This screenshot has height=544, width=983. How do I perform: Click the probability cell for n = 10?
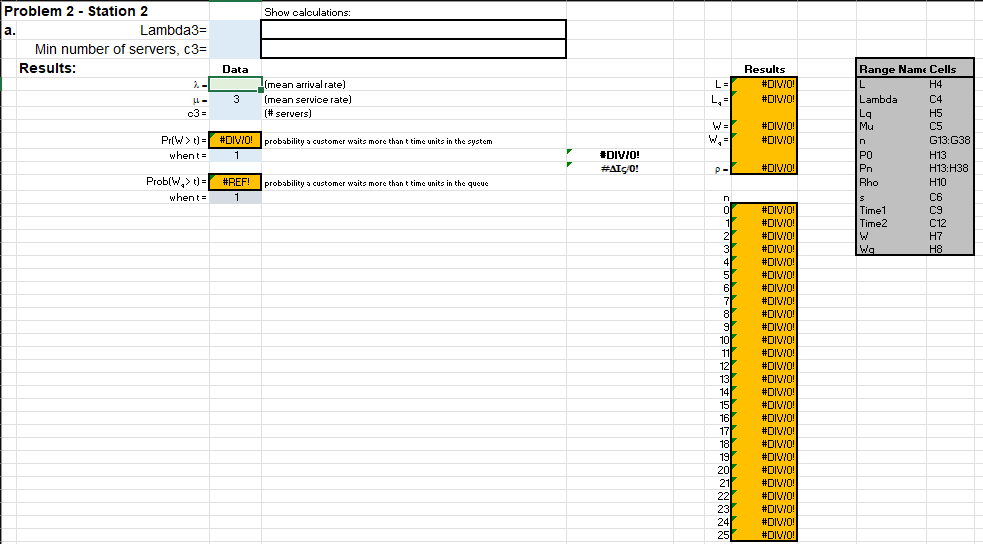click(x=764, y=340)
